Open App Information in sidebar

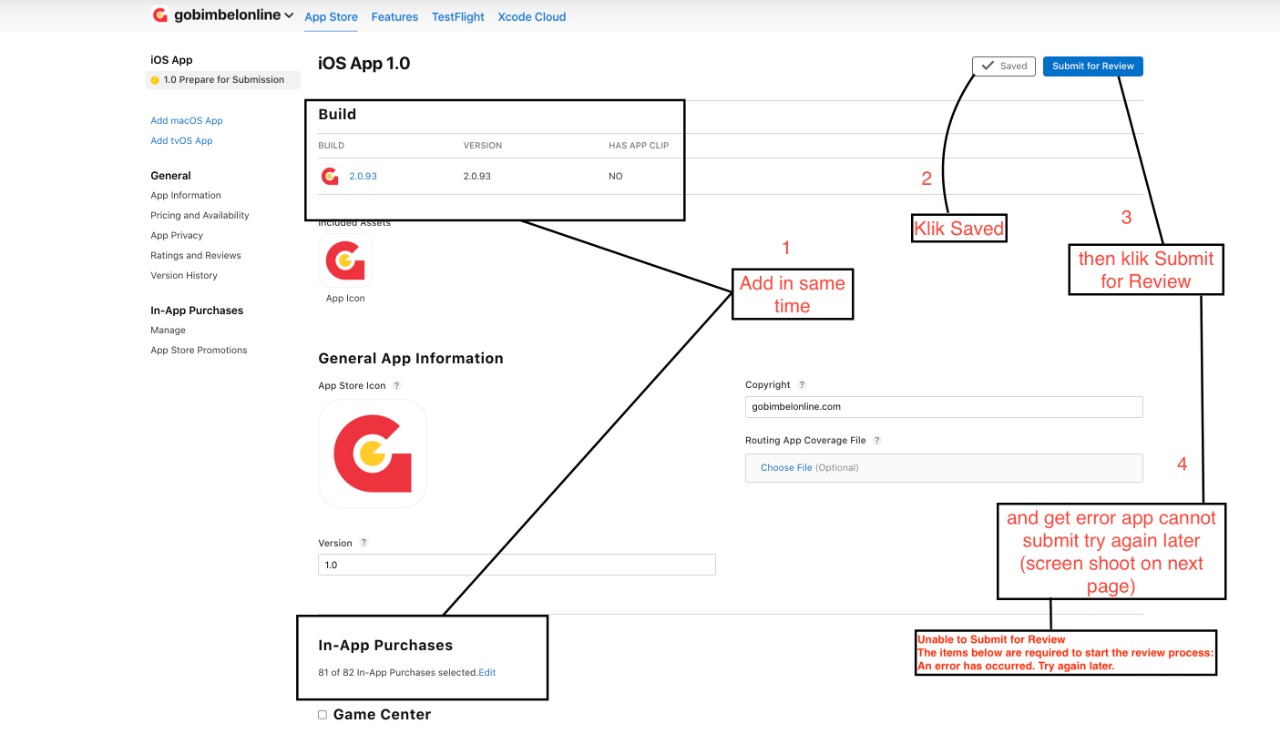186,196
